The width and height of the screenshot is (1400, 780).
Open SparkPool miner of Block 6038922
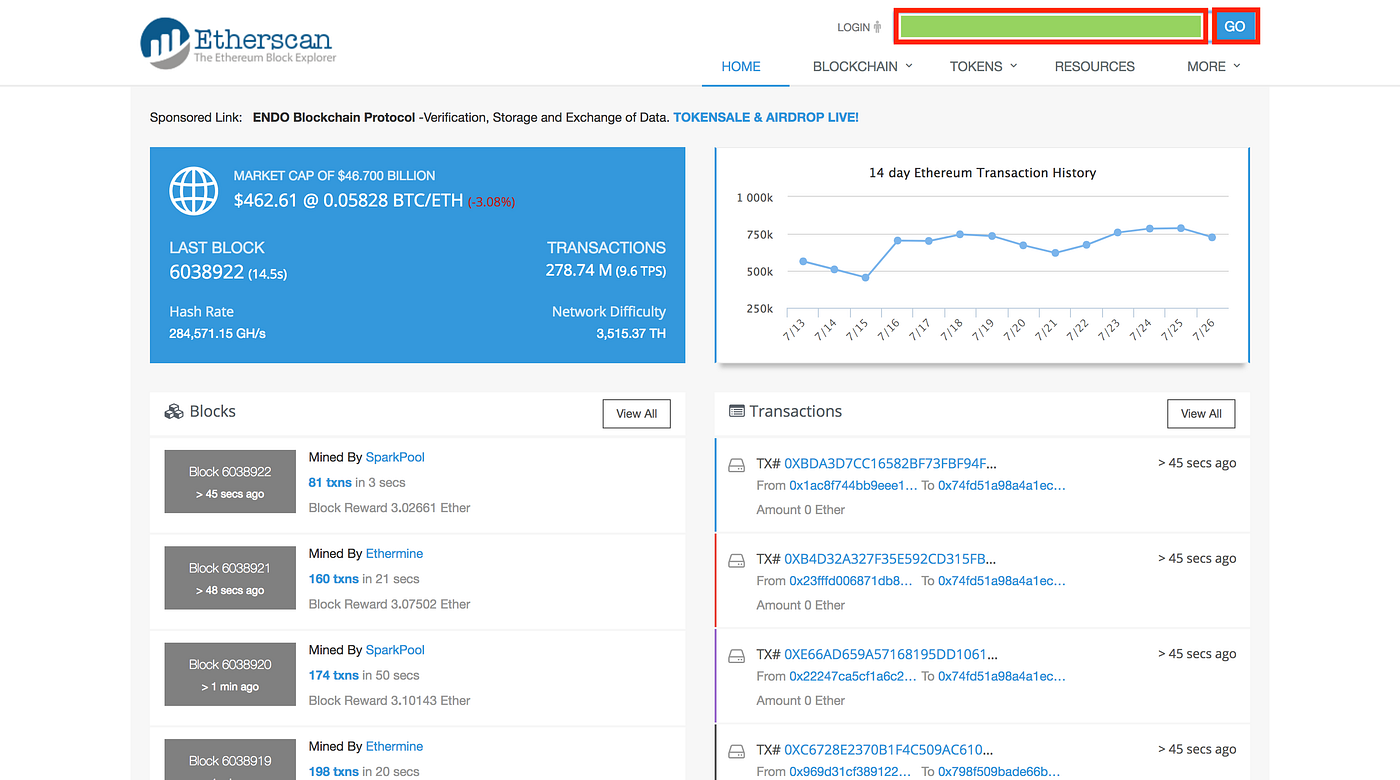pyautogui.click(x=395, y=457)
